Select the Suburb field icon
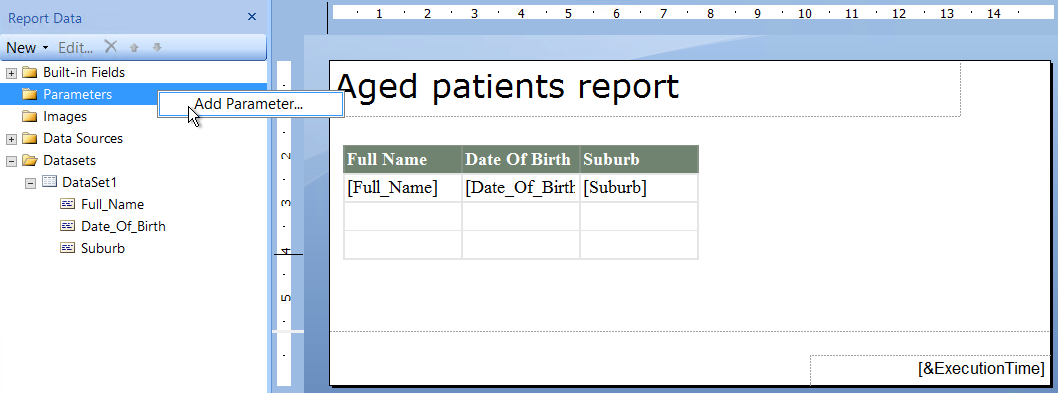This screenshot has height=393, width=1058. coord(67,248)
